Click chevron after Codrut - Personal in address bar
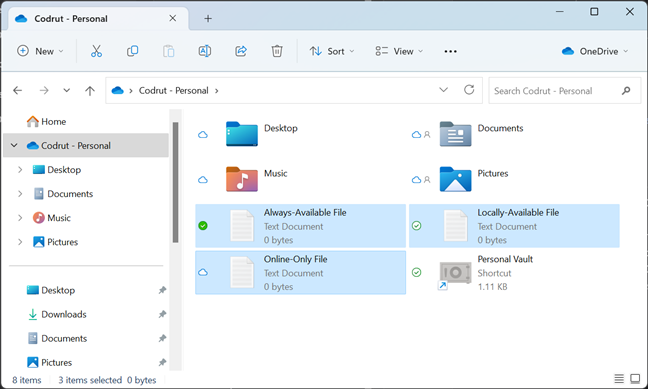 point(217,91)
